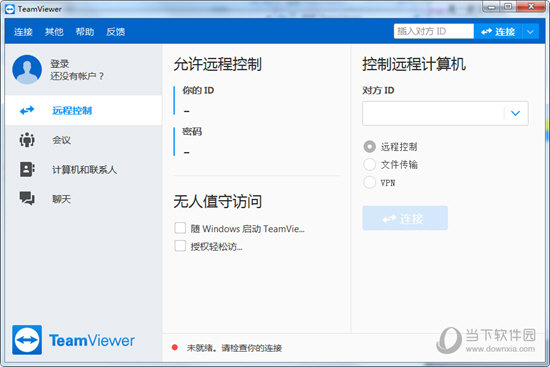Click the 未就绪。请检查你的连接 status text

click(234, 348)
